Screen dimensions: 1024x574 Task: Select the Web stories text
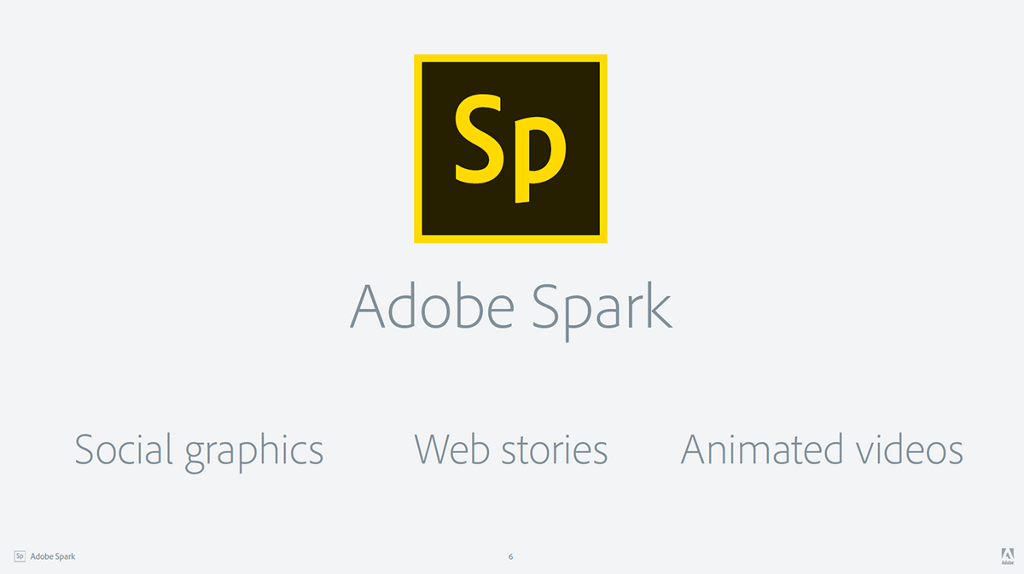point(510,450)
